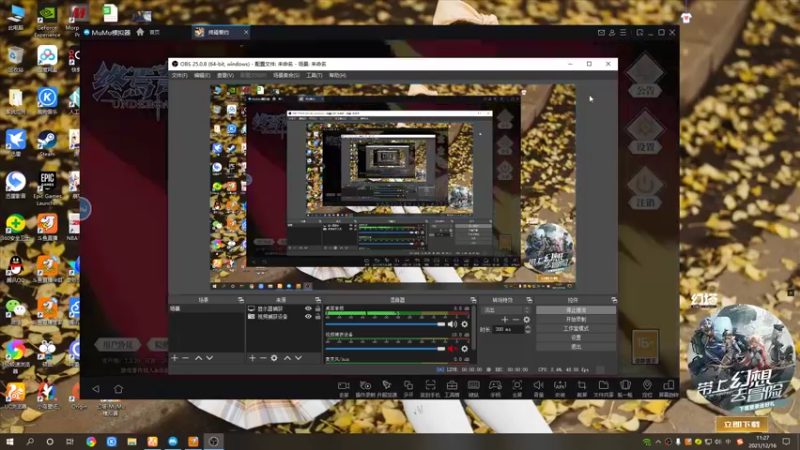
Task: Click MuMu Android home button
Action: tap(118, 389)
